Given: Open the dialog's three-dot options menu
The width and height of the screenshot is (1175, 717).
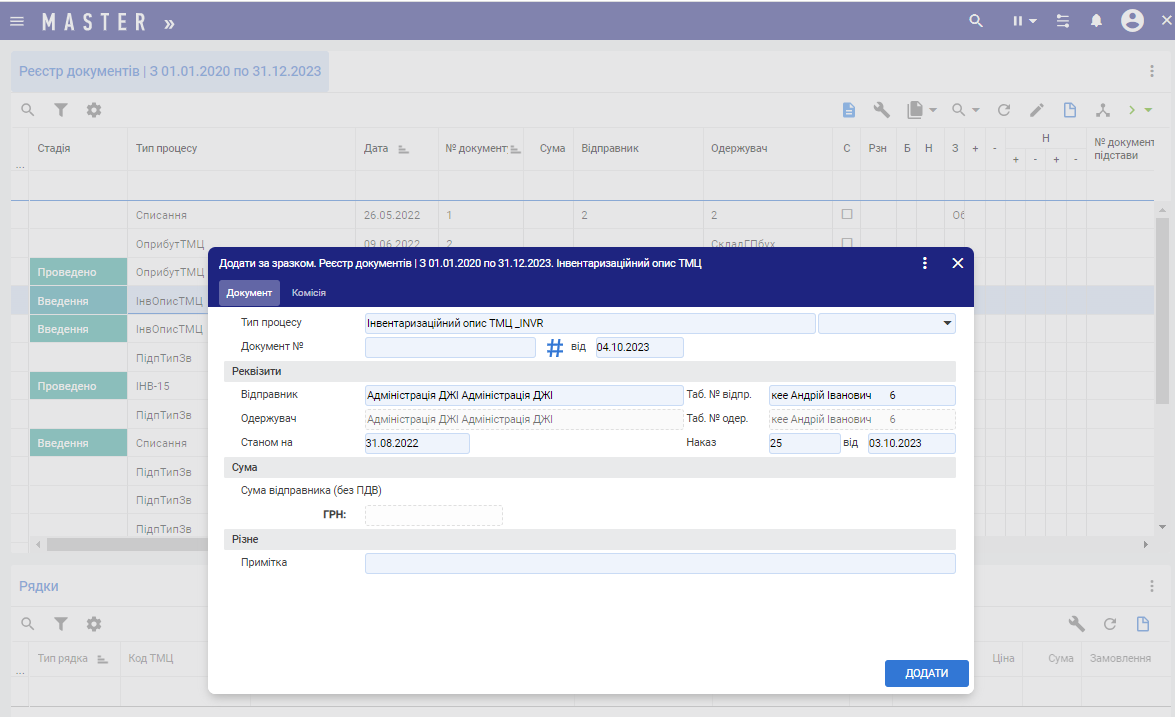Looking at the screenshot, I should click(924, 263).
